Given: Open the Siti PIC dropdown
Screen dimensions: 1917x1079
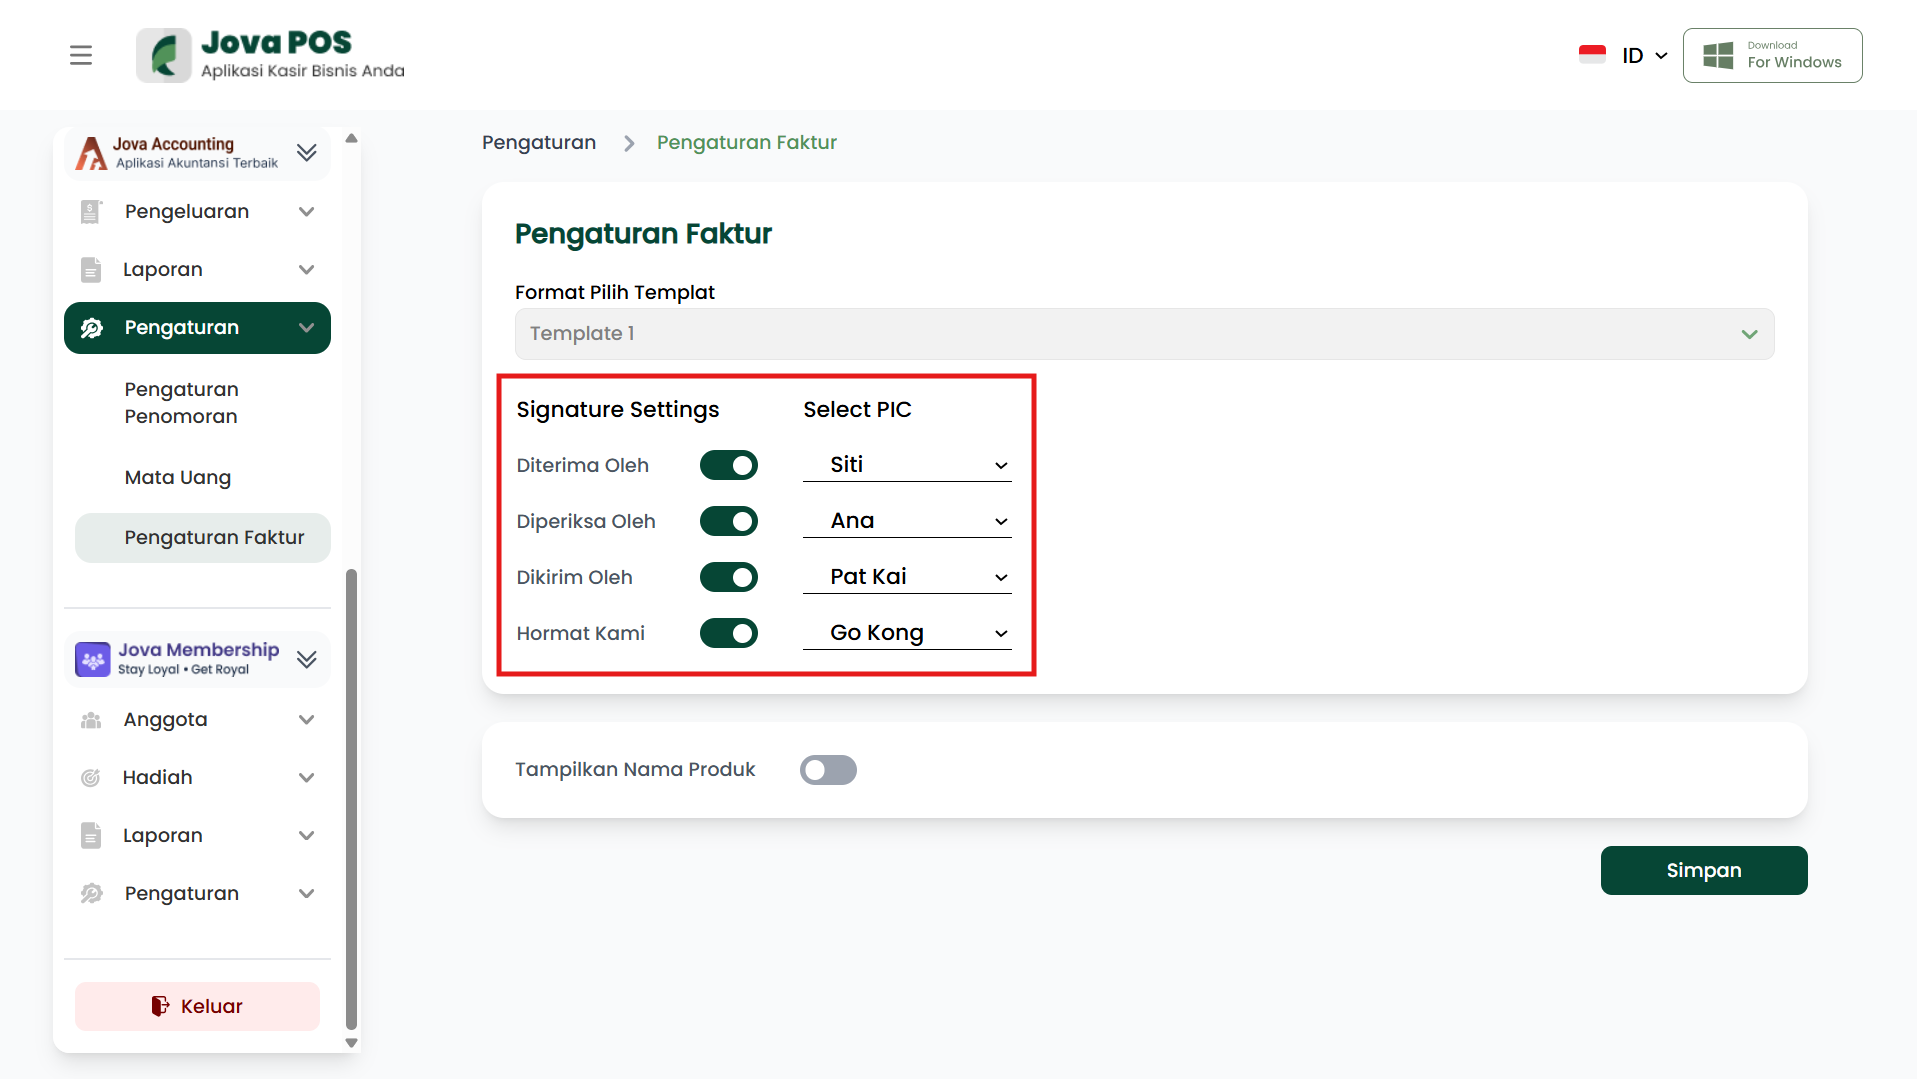Looking at the screenshot, I should [907, 465].
